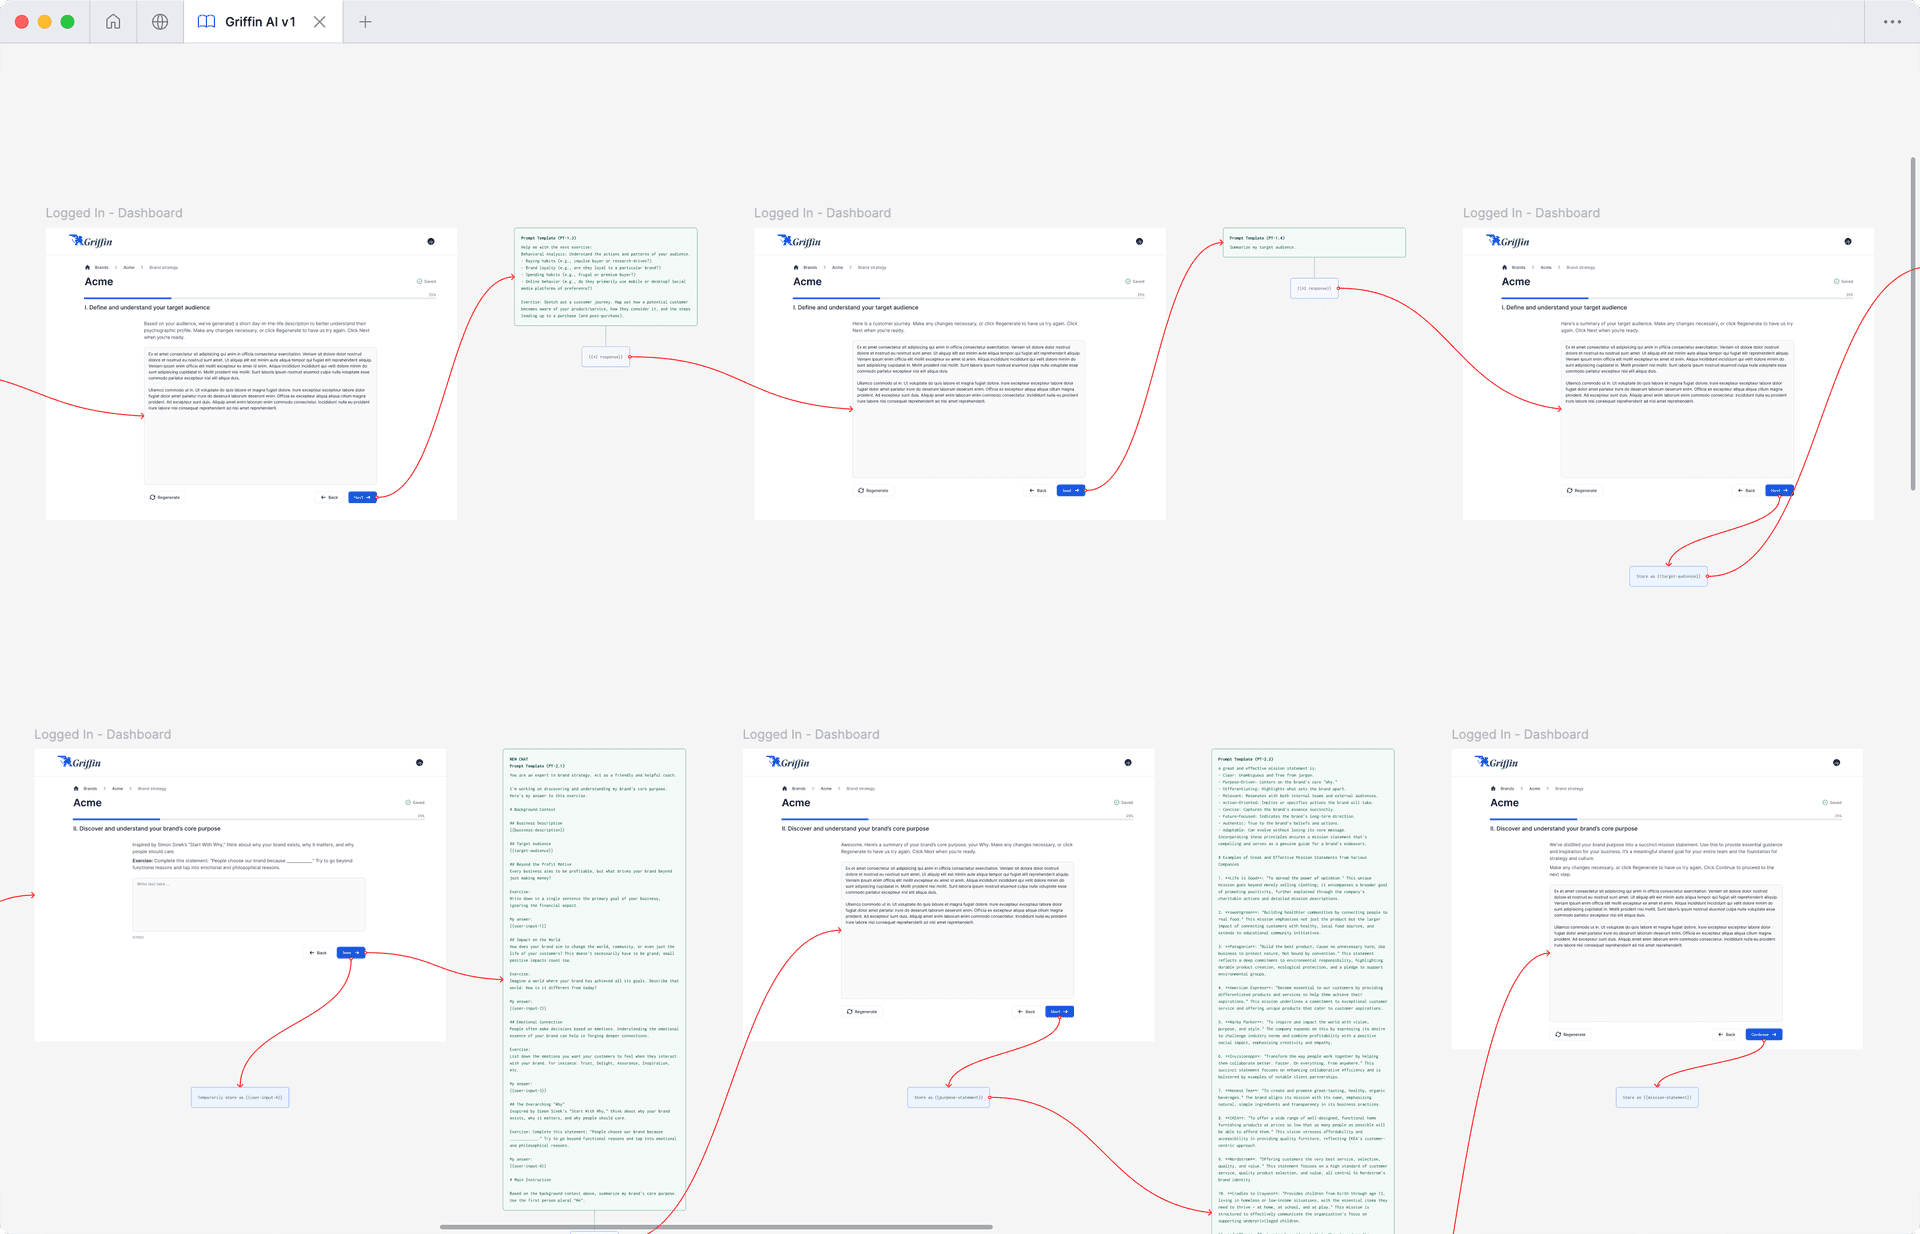Click the Brands breadcrumb in the mission statement frame
Screen dimensions: 1920x1234
coord(1507,788)
